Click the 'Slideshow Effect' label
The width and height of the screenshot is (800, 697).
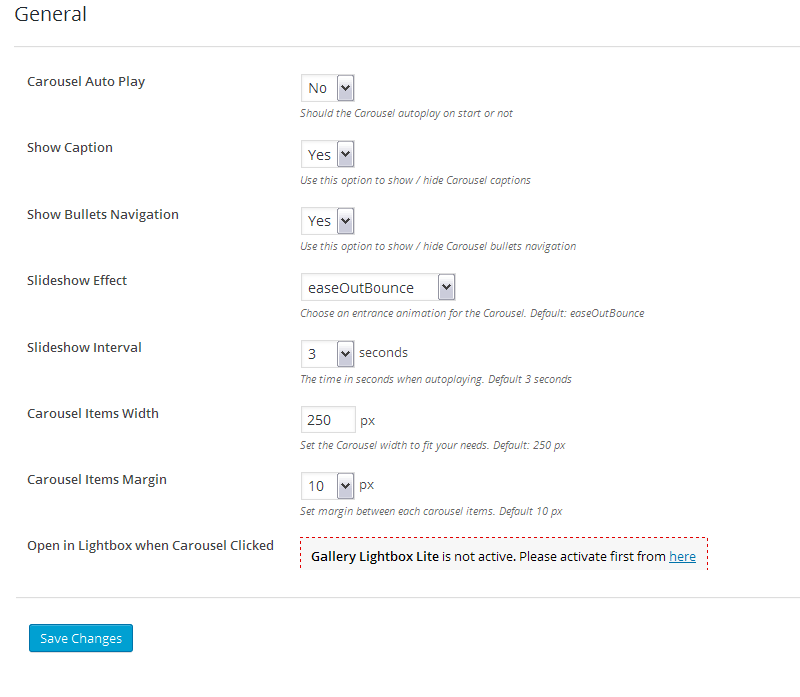(77, 280)
